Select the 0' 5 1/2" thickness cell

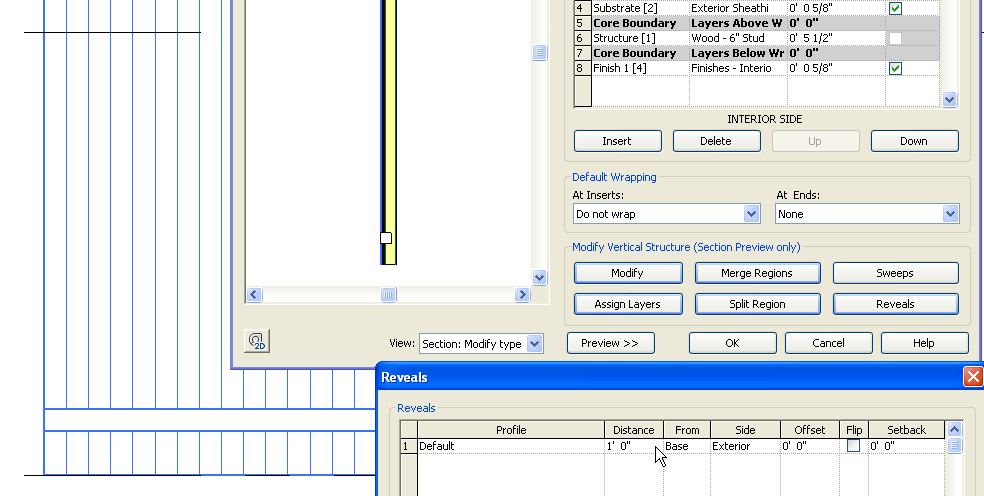tap(837, 38)
